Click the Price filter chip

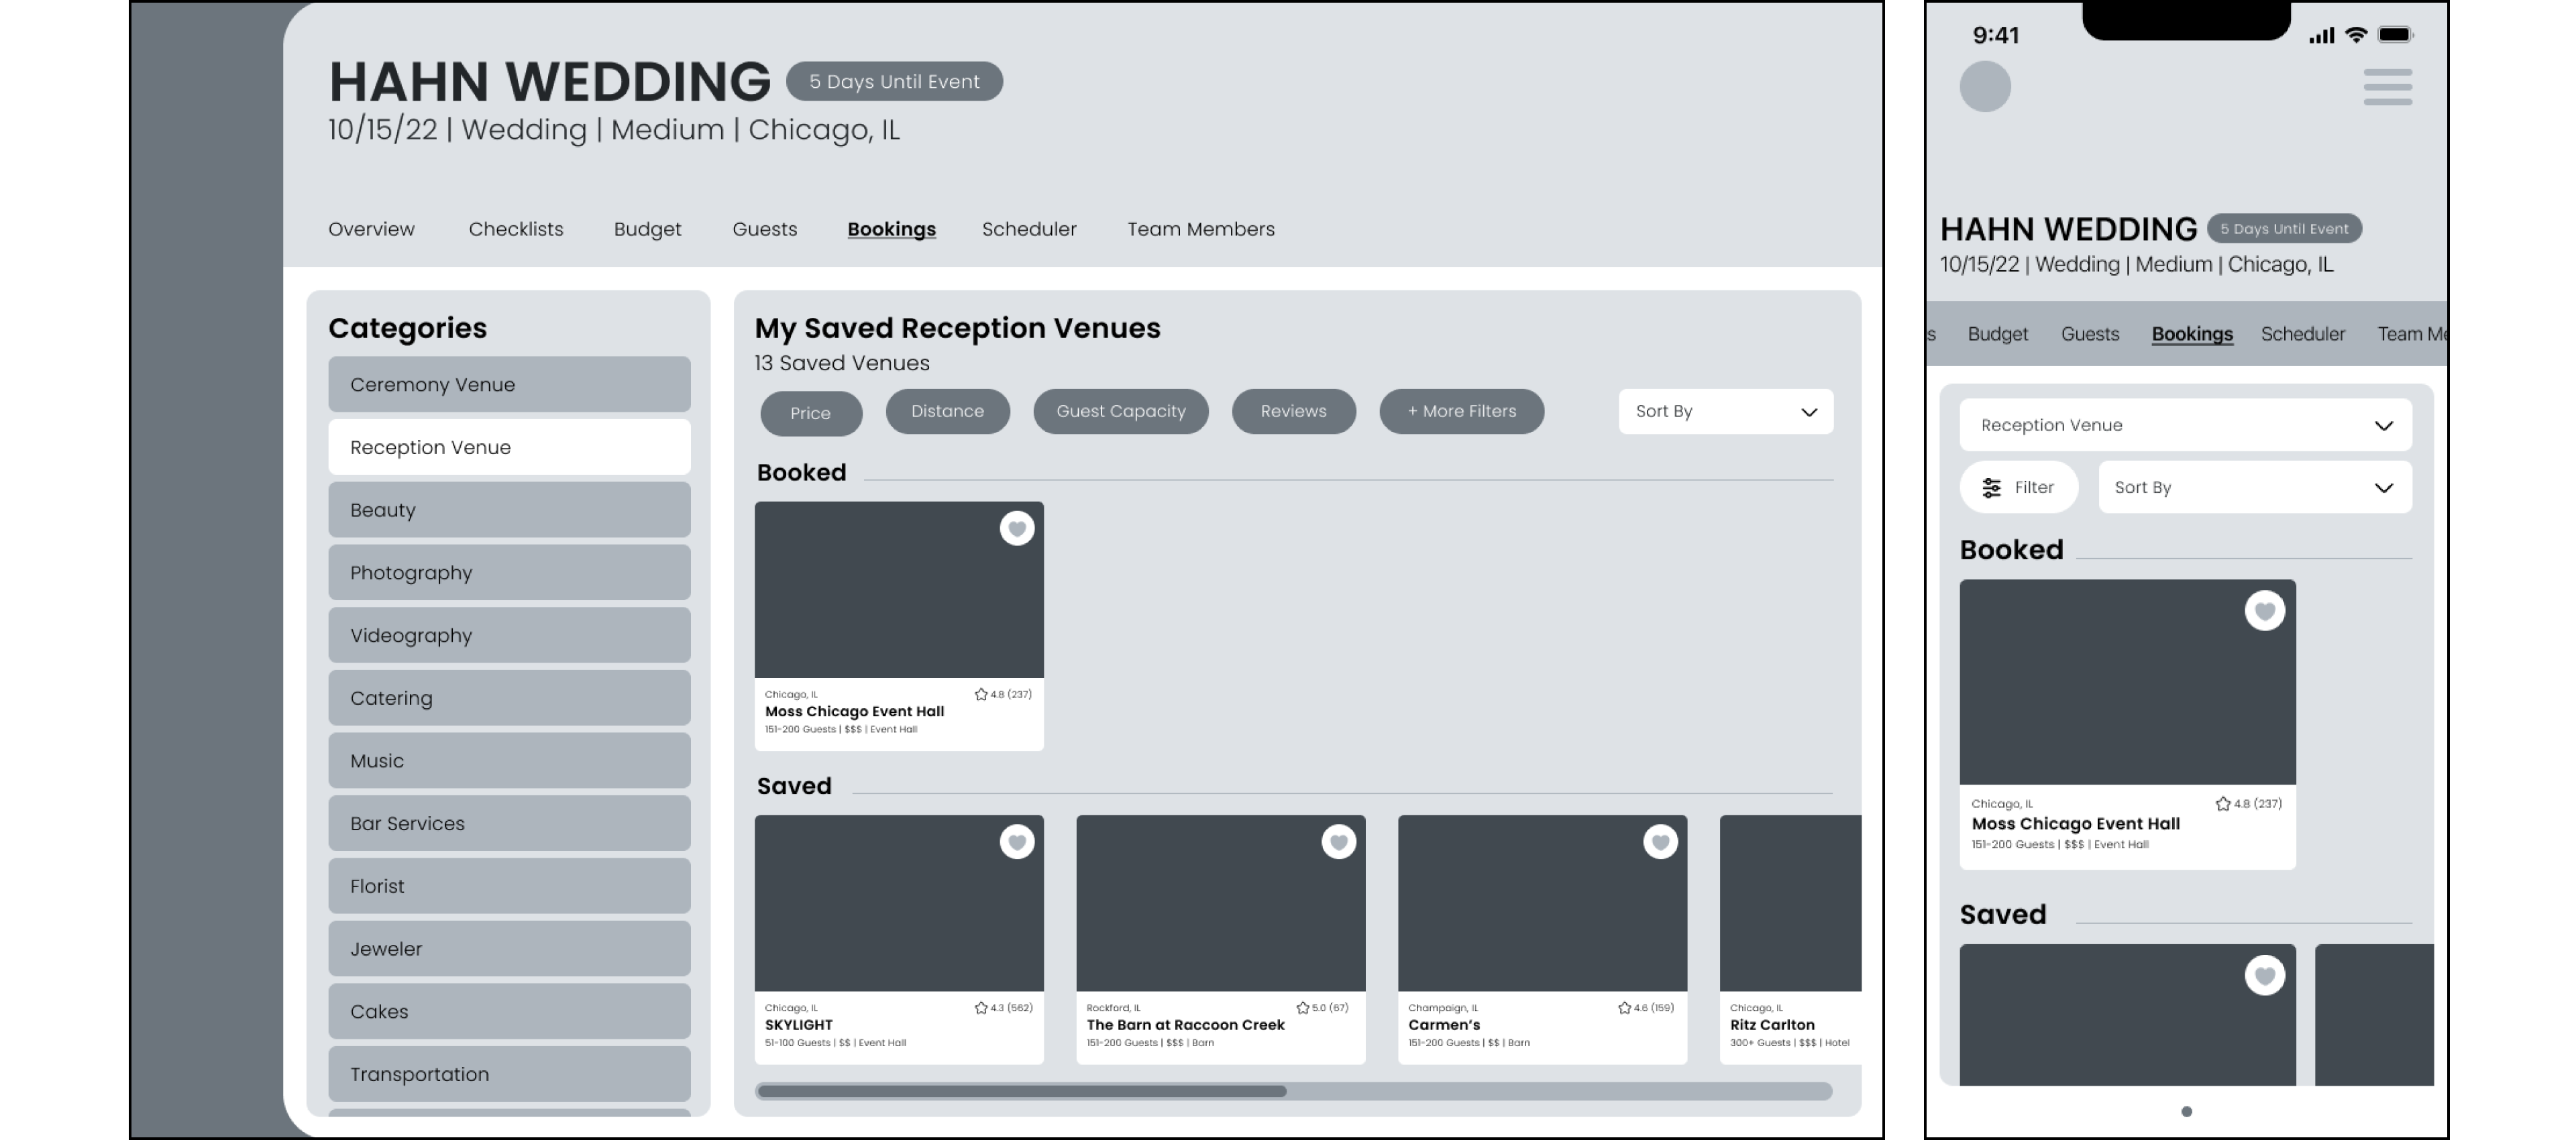point(811,414)
